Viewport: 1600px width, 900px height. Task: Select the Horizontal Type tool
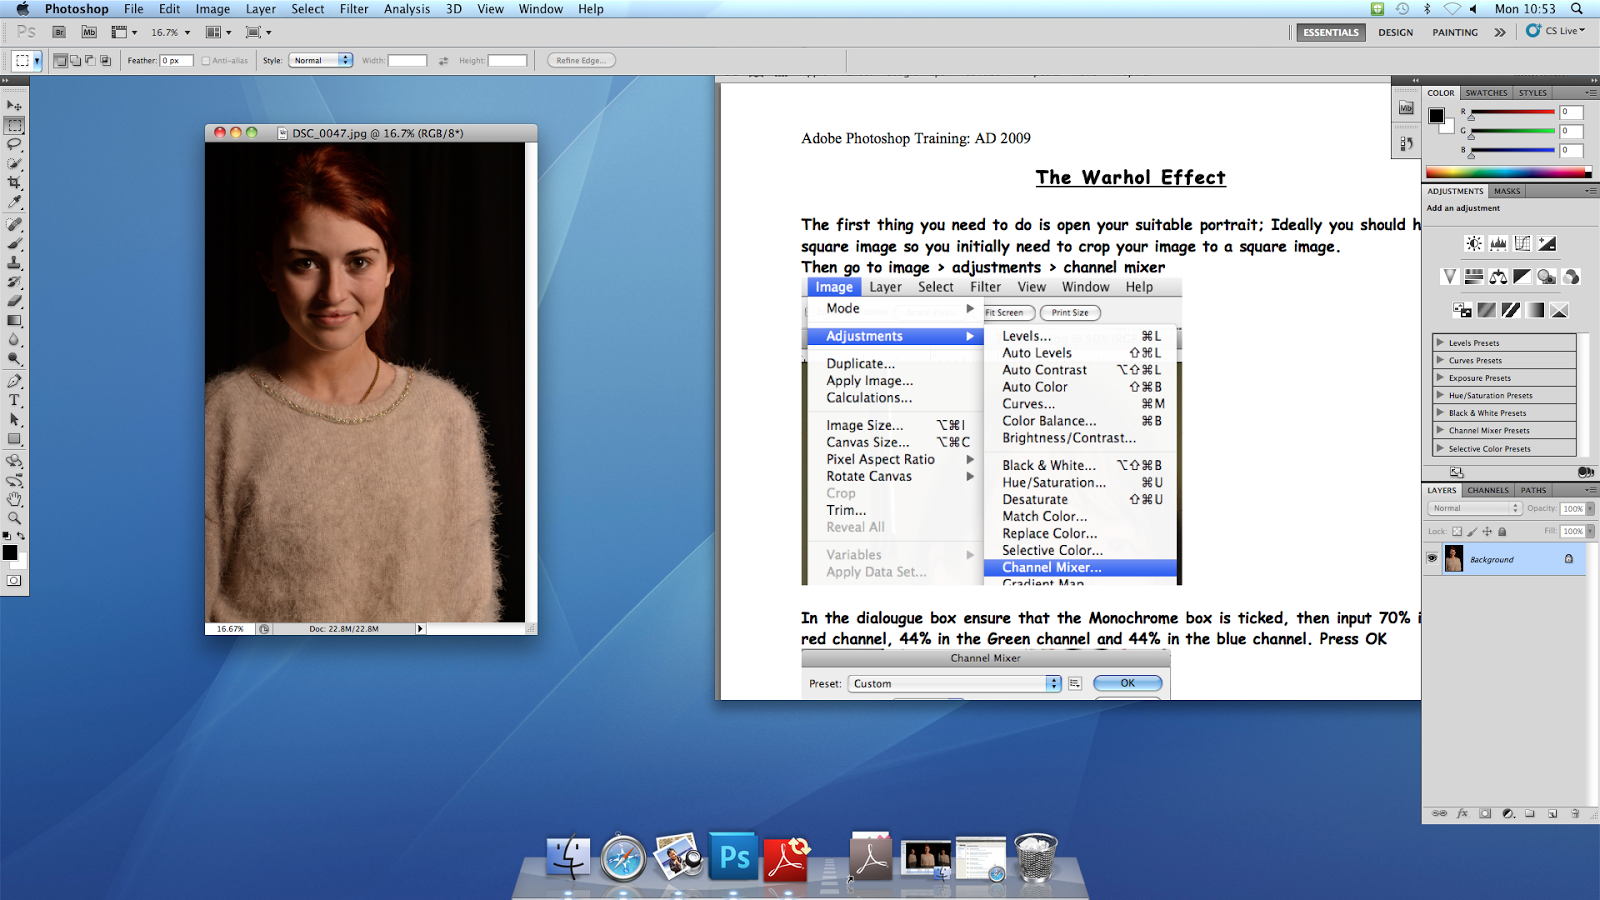[14, 400]
